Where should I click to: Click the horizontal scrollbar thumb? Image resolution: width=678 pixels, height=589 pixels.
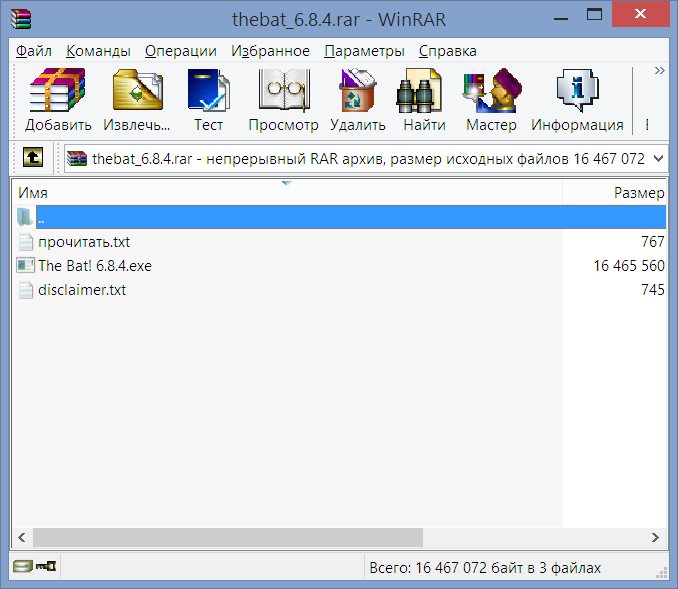click(x=228, y=538)
